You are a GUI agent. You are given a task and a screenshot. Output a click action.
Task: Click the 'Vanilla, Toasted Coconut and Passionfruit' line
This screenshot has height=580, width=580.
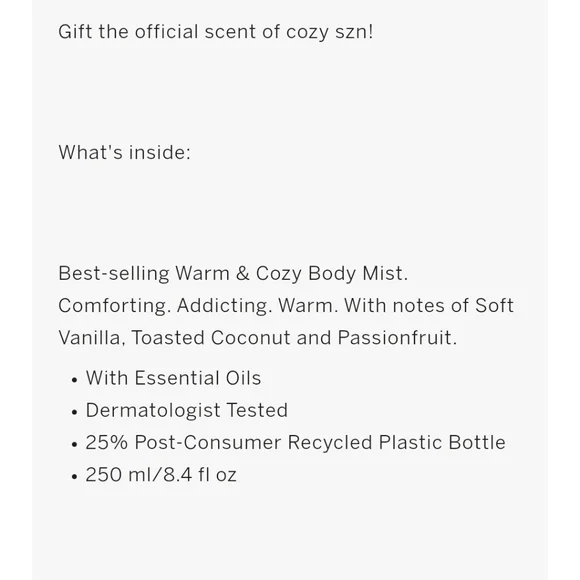click(x=257, y=338)
